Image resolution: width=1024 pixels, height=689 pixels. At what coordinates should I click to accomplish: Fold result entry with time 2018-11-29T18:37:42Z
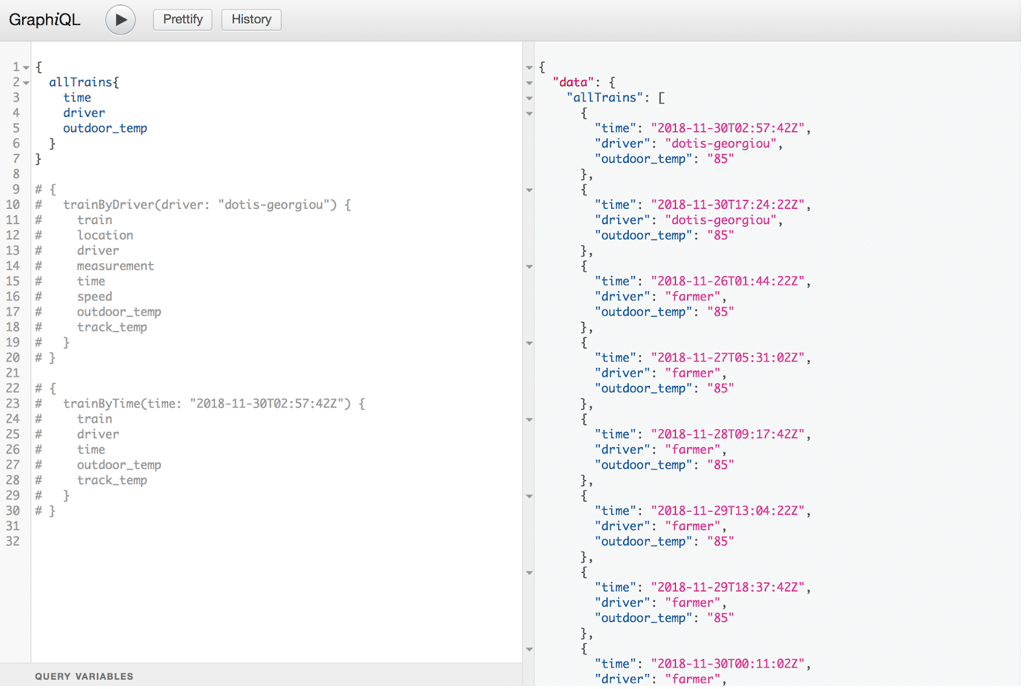coord(530,573)
